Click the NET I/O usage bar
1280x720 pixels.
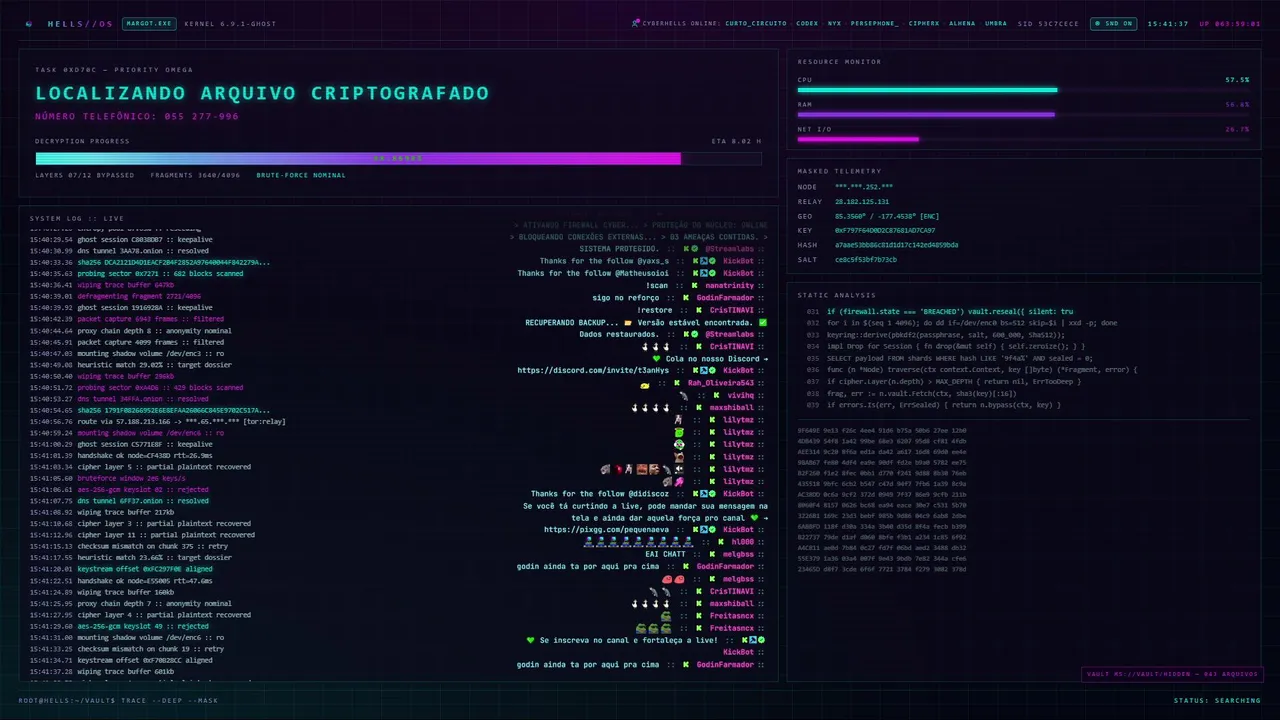[x=1023, y=139]
